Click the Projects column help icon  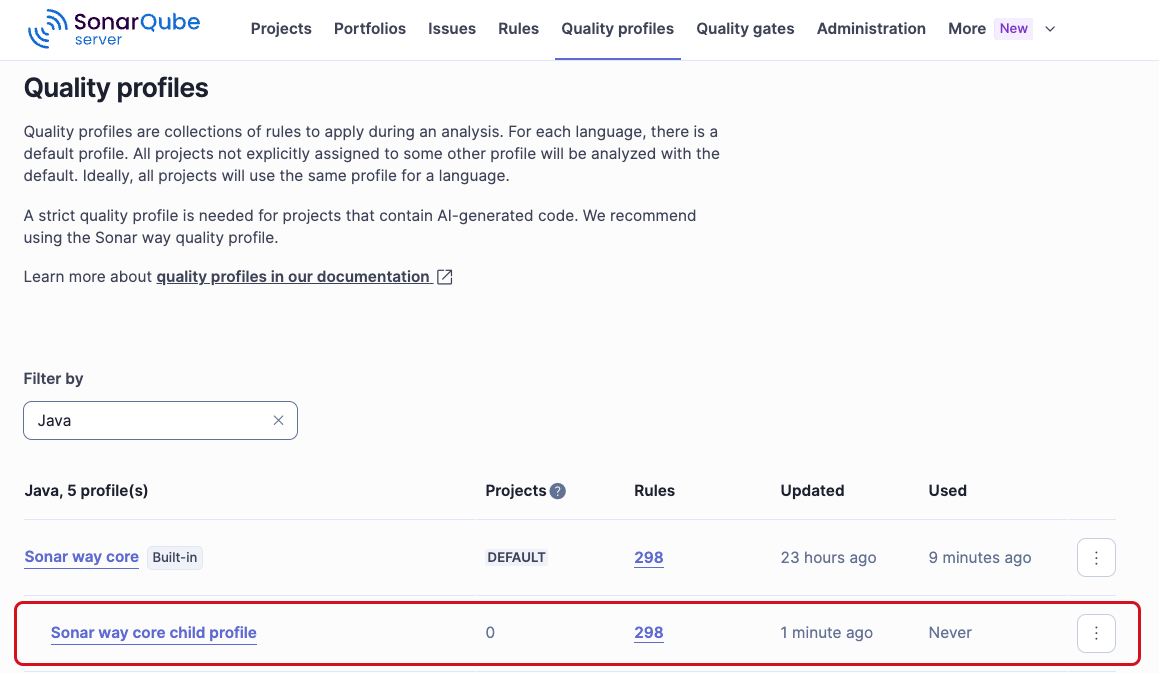coord(557,491)
